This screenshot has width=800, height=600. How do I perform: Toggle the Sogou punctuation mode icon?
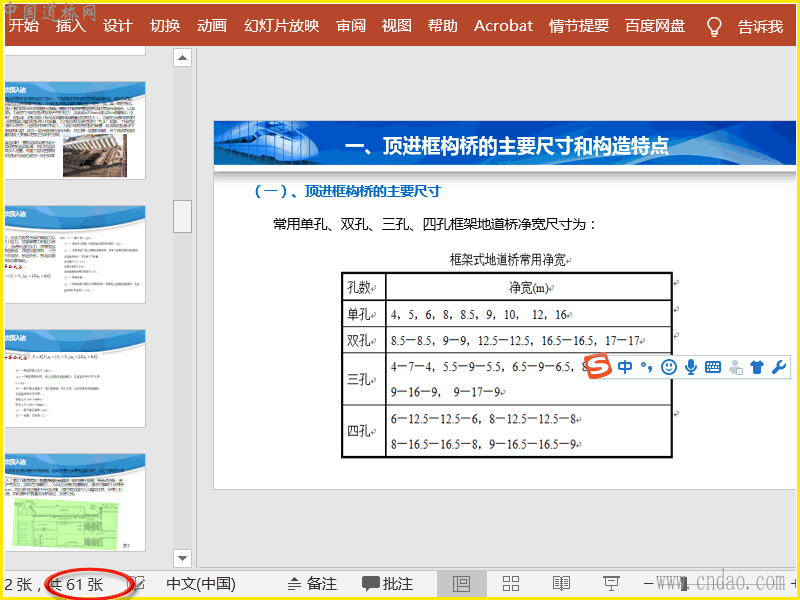(x=646, y=367)
